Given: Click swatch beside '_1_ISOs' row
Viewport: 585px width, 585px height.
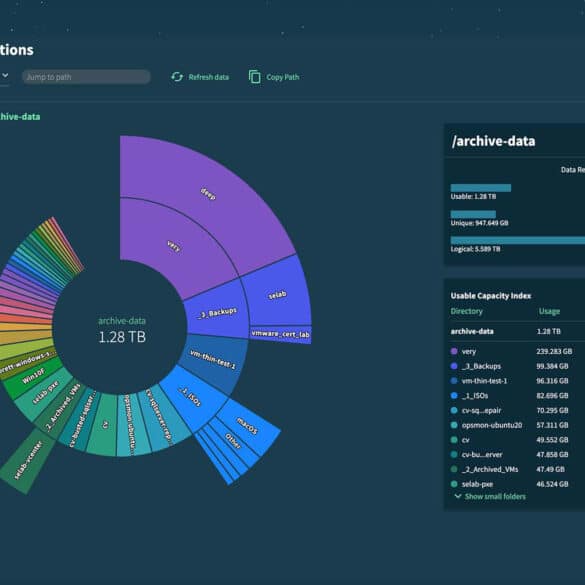Looking at the screenshot, I should point(454,395).
